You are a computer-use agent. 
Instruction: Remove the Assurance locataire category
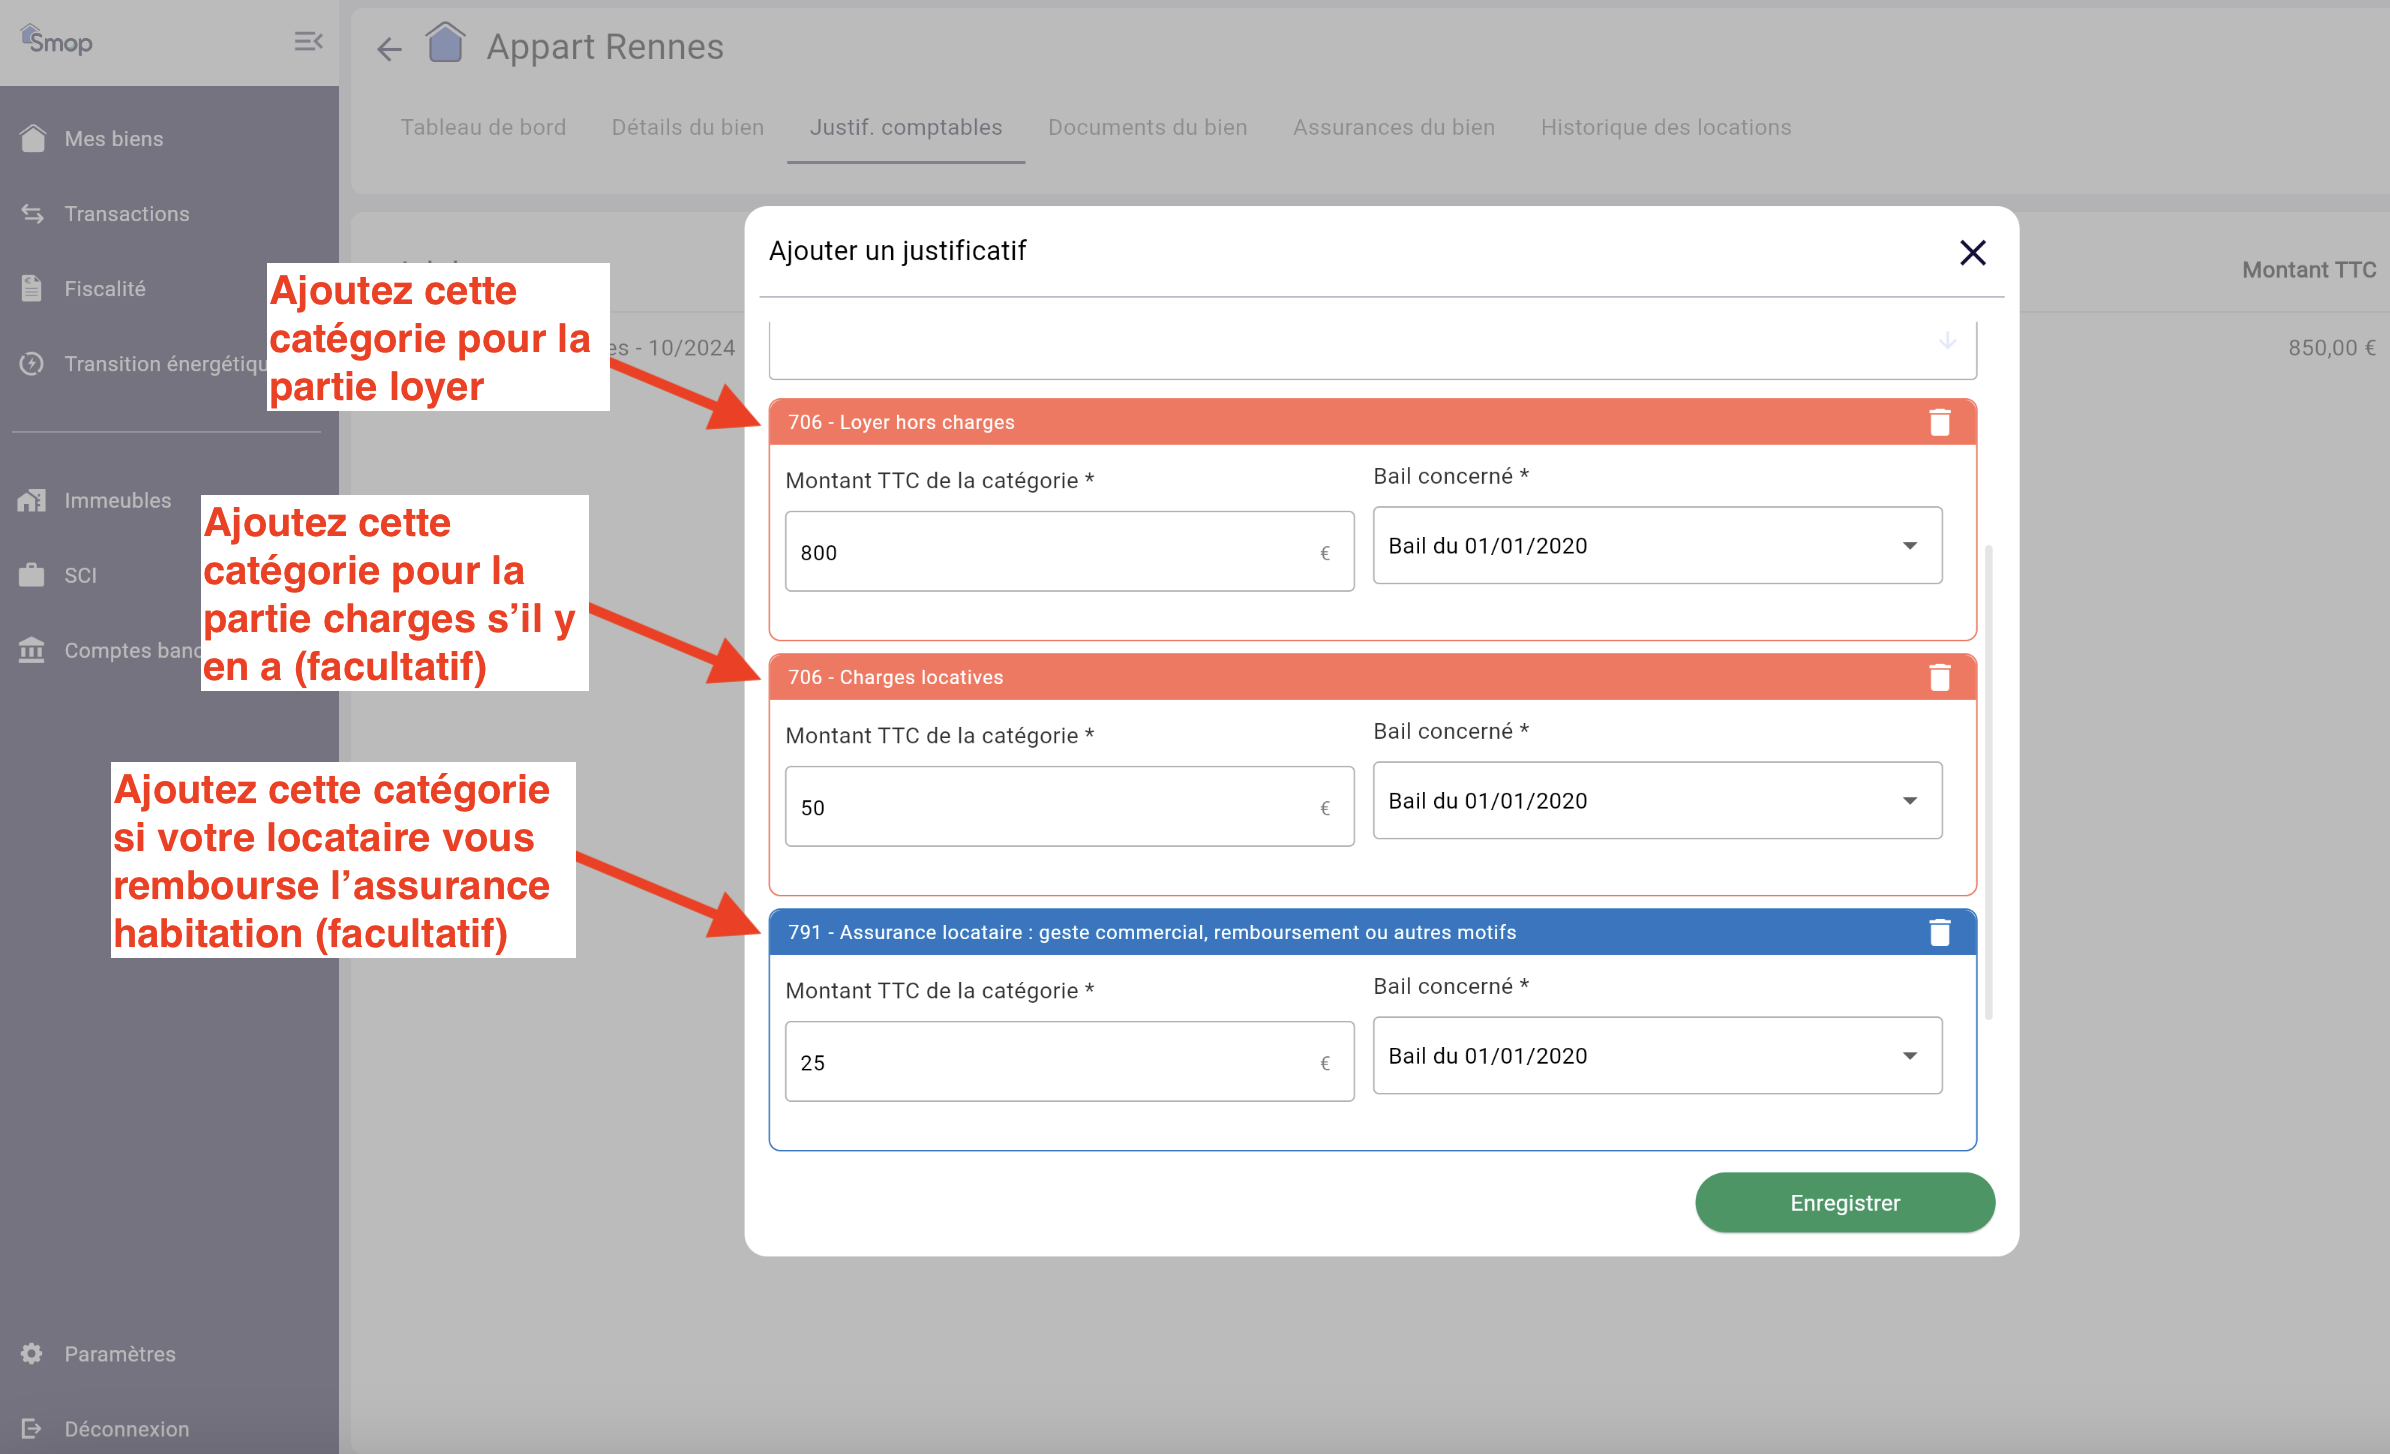click(1939, 932)
